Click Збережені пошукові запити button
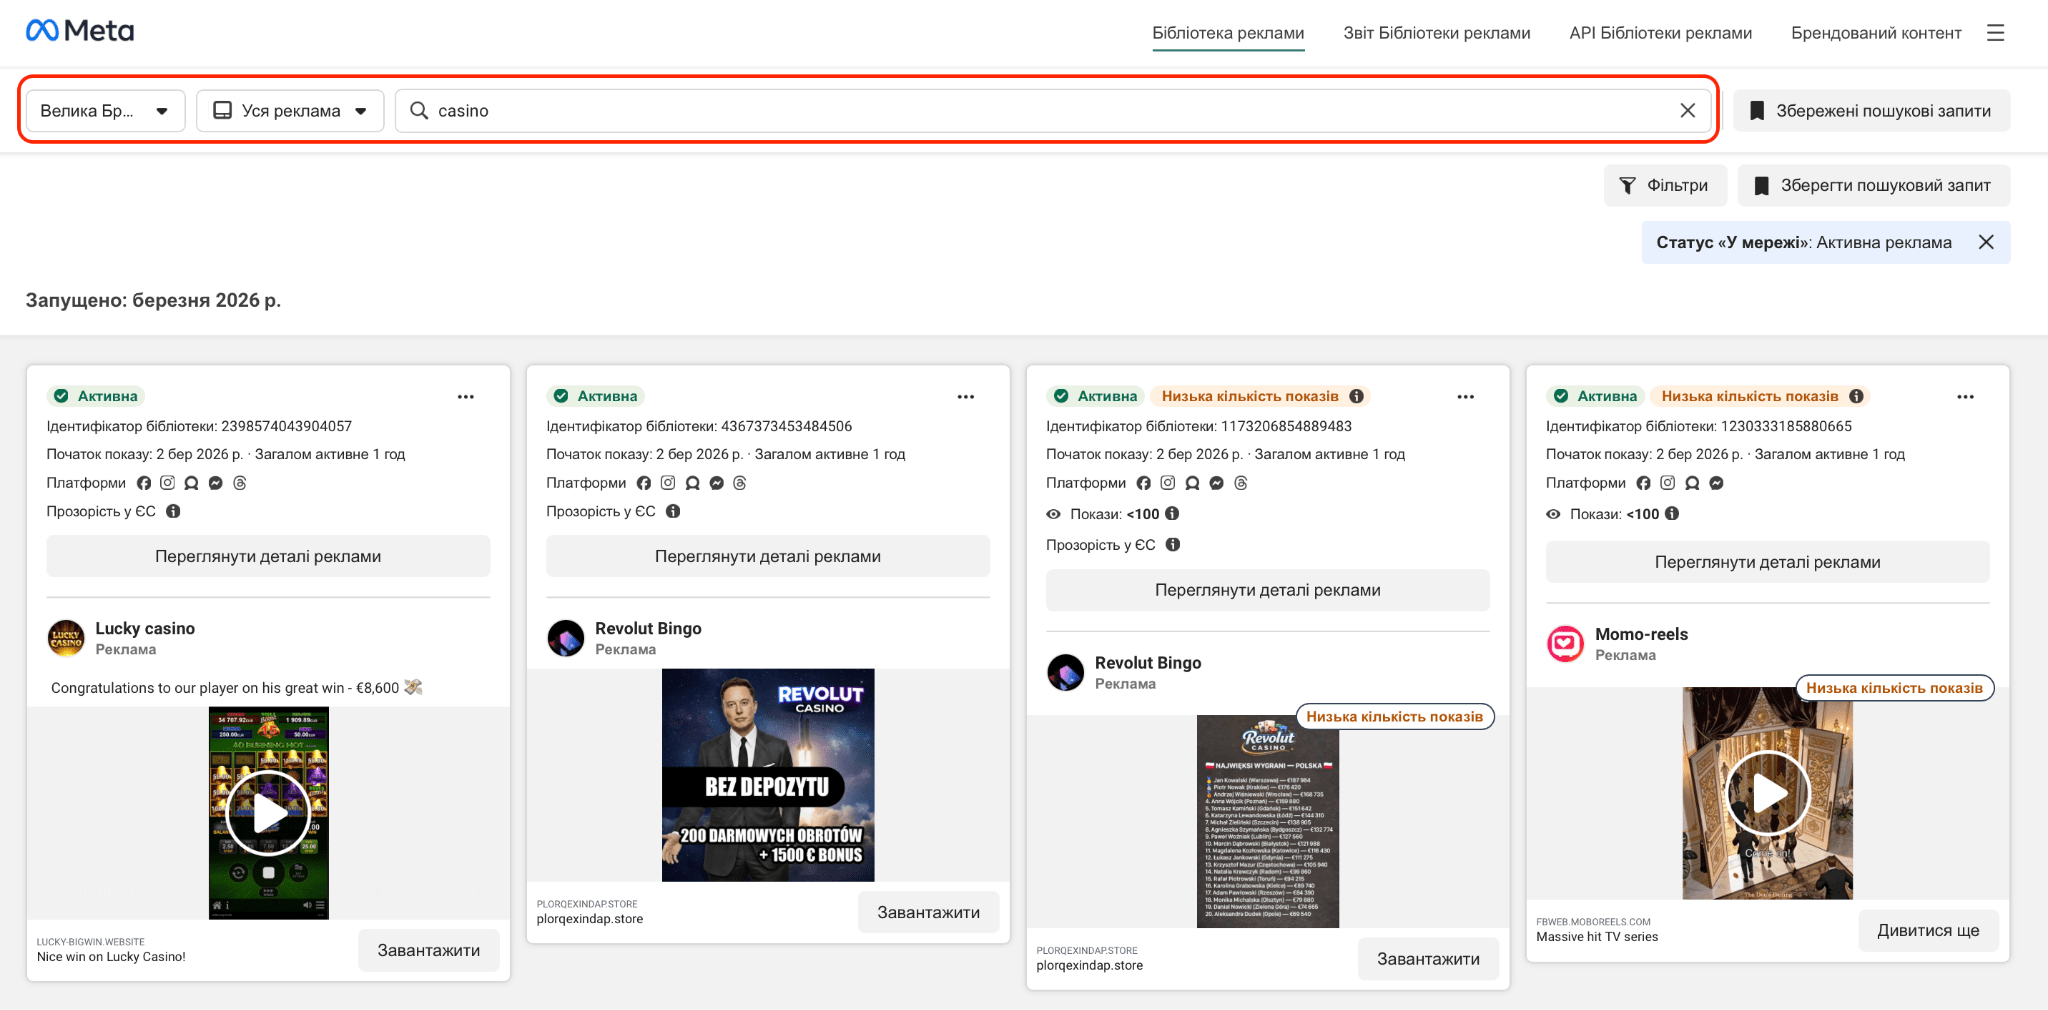Viewport: 2048px width, 1010px height. pos(1871,111)
